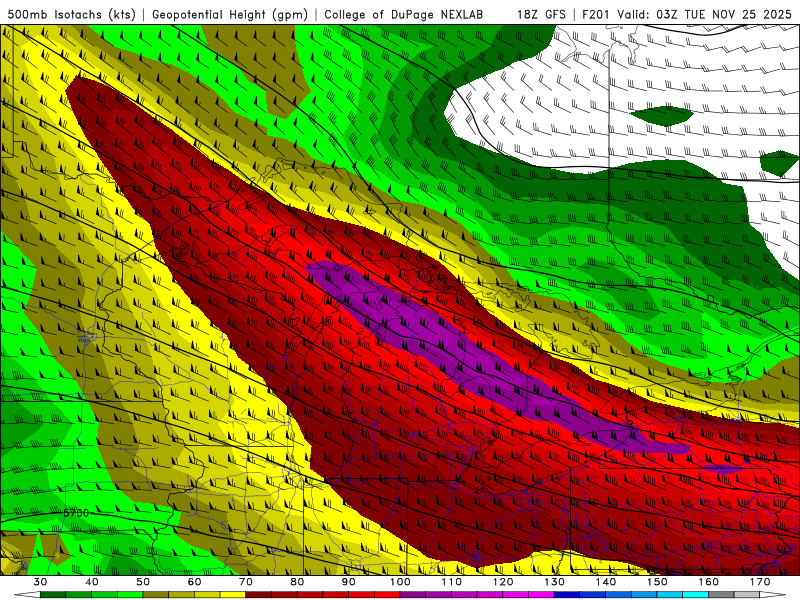Screen dimensions: 800x600
Task: Click the '50' value on the color scale
Action: tap(143, 582)
